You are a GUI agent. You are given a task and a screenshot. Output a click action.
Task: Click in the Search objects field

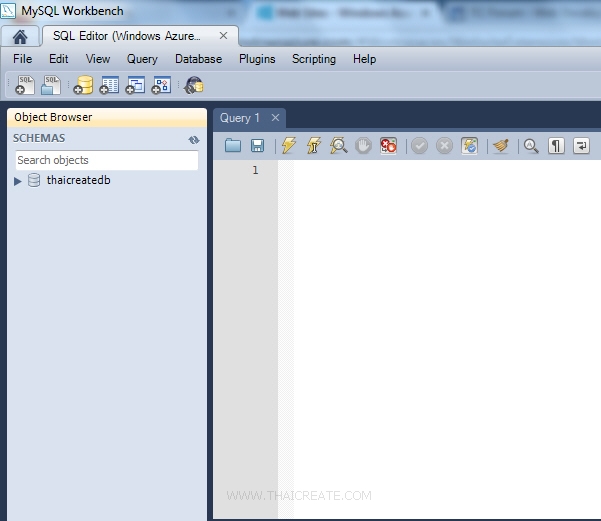[x=107, y=160]
